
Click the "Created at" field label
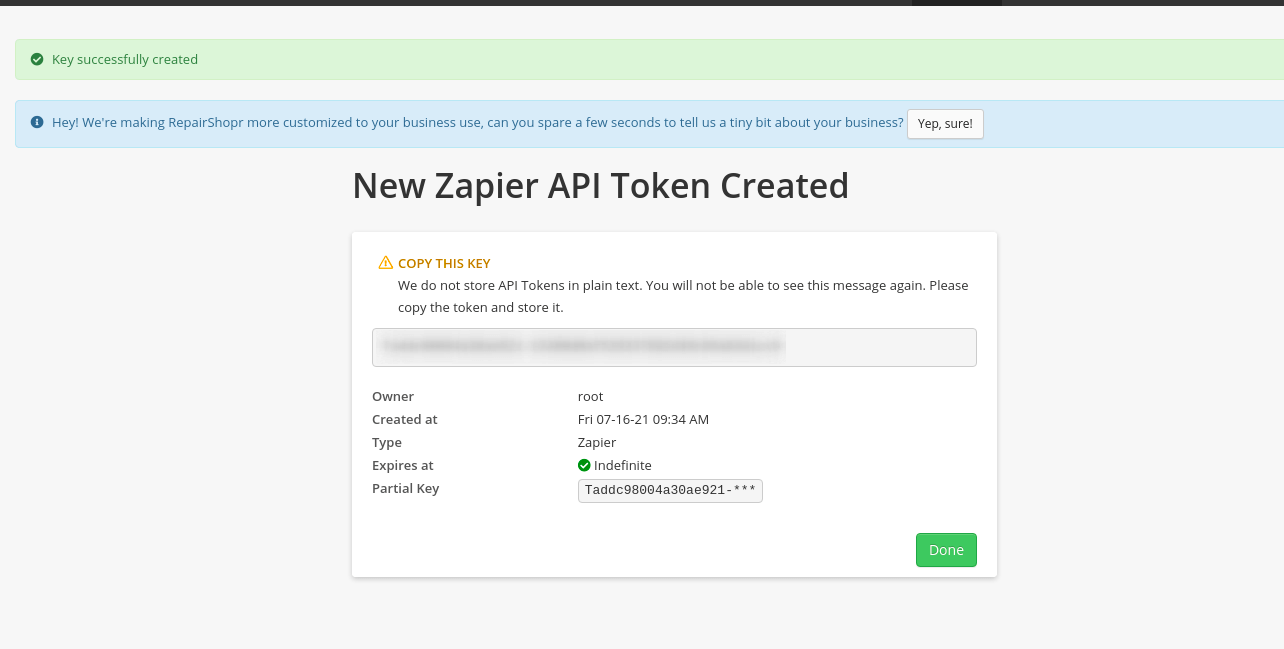tap(405, 419)
